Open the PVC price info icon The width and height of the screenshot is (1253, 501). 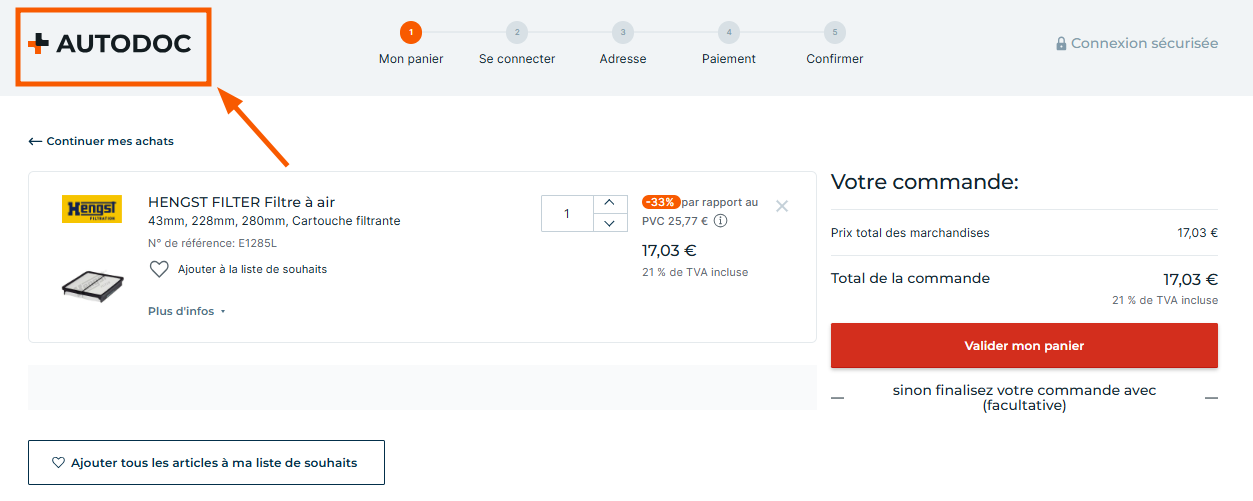(720, 221)
